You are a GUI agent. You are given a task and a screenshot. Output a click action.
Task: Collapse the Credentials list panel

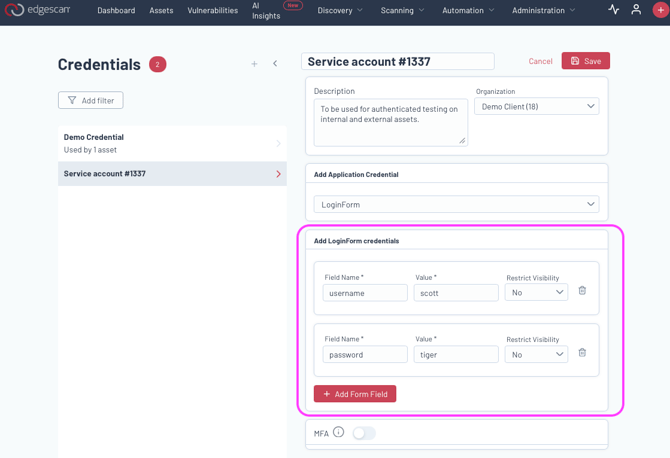click(x=275, y=64)
